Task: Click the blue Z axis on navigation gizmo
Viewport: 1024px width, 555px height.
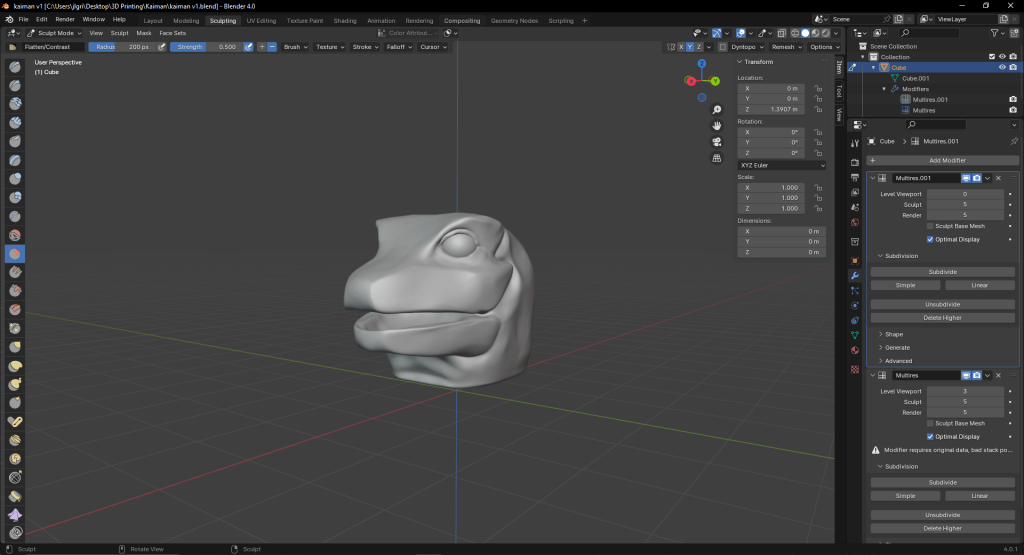Action: (702, 63)
